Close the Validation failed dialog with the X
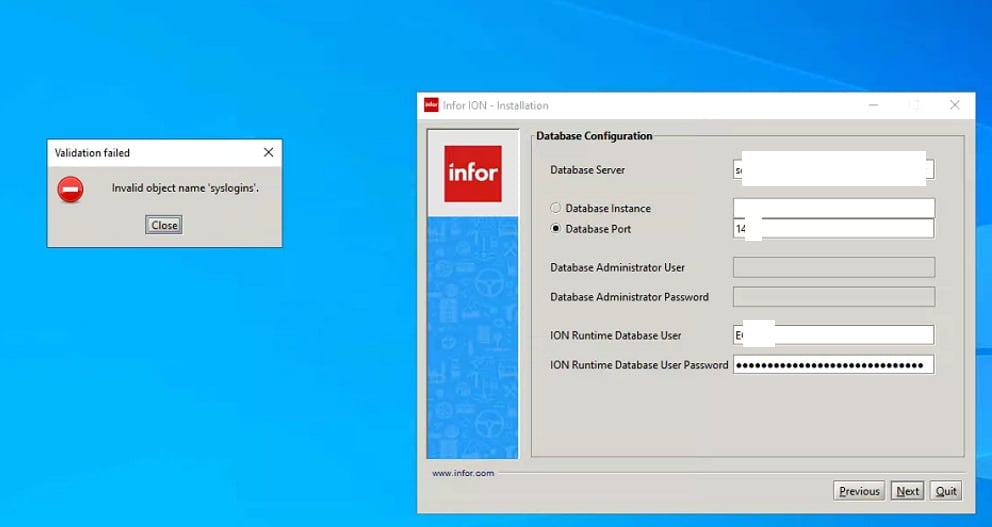 (x=268, y=152)
